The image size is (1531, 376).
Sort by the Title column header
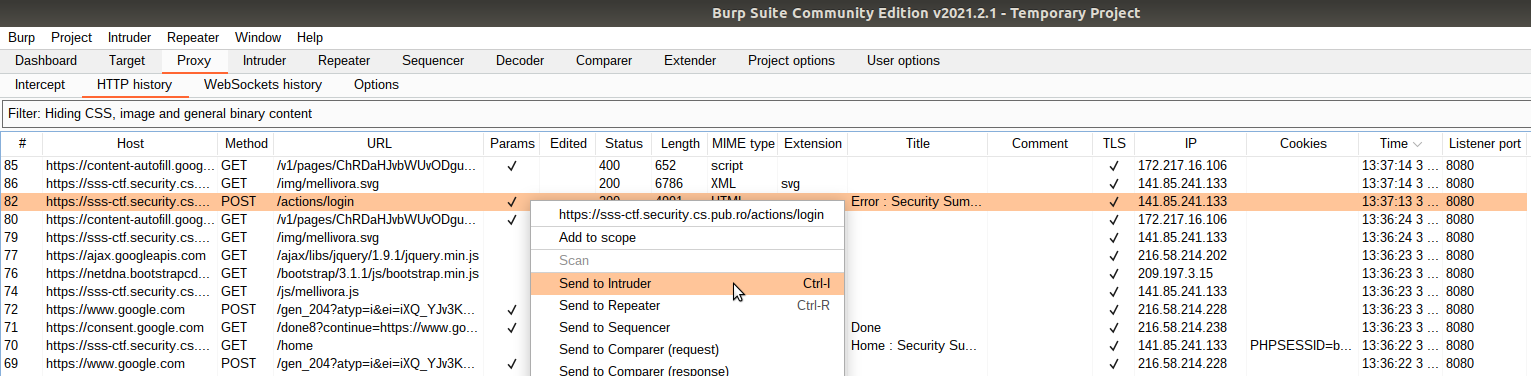tap(918, 144)
